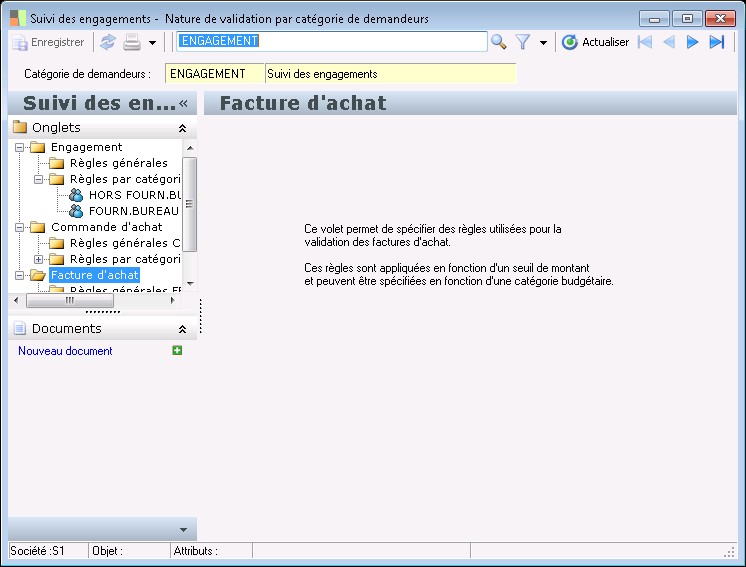The height and width of the screenshot is (567, 746).
Task: Click the Règles générales folder icon under Engagement
Action: pyautogui.click(x=57, y=163)
